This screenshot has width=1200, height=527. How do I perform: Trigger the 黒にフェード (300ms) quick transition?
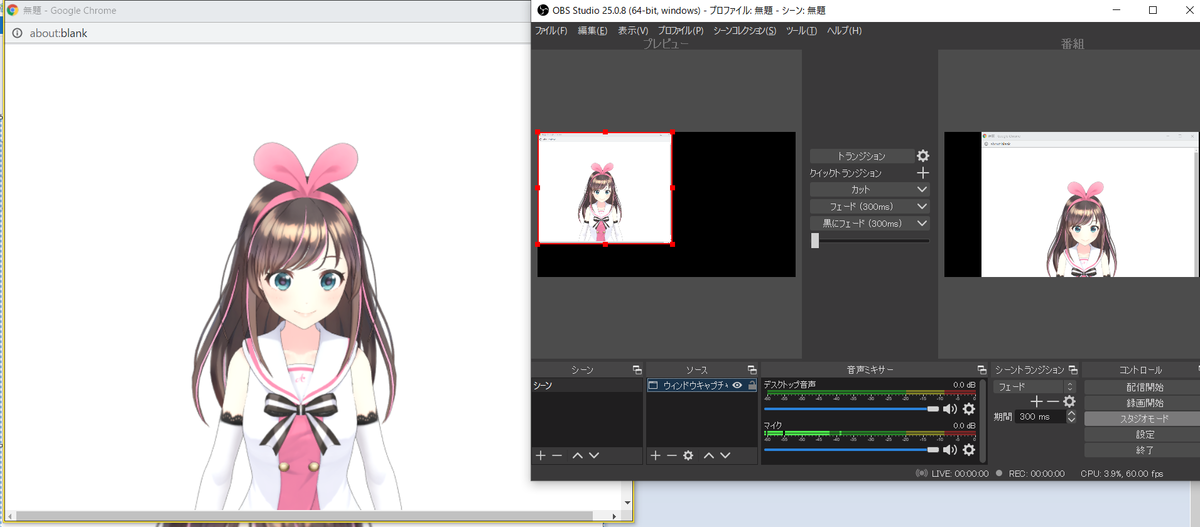861,223
